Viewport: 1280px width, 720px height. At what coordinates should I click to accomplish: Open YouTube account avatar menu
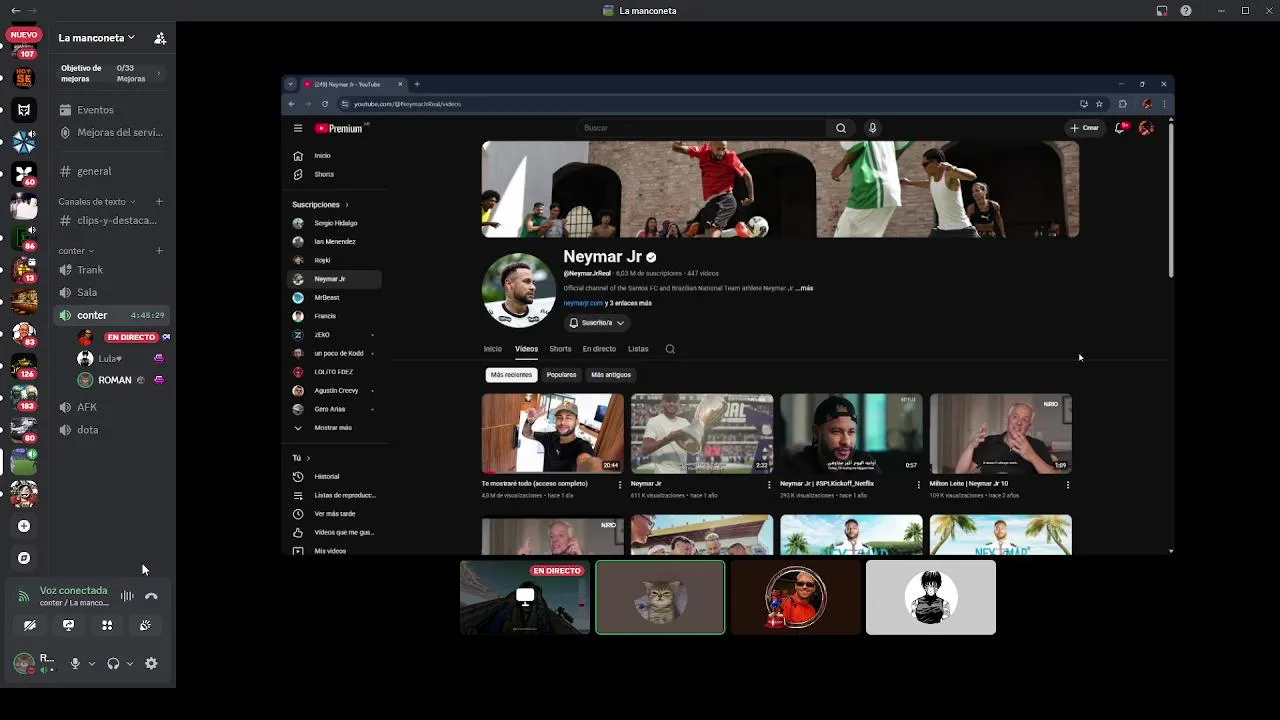(x=1146, y=128)
